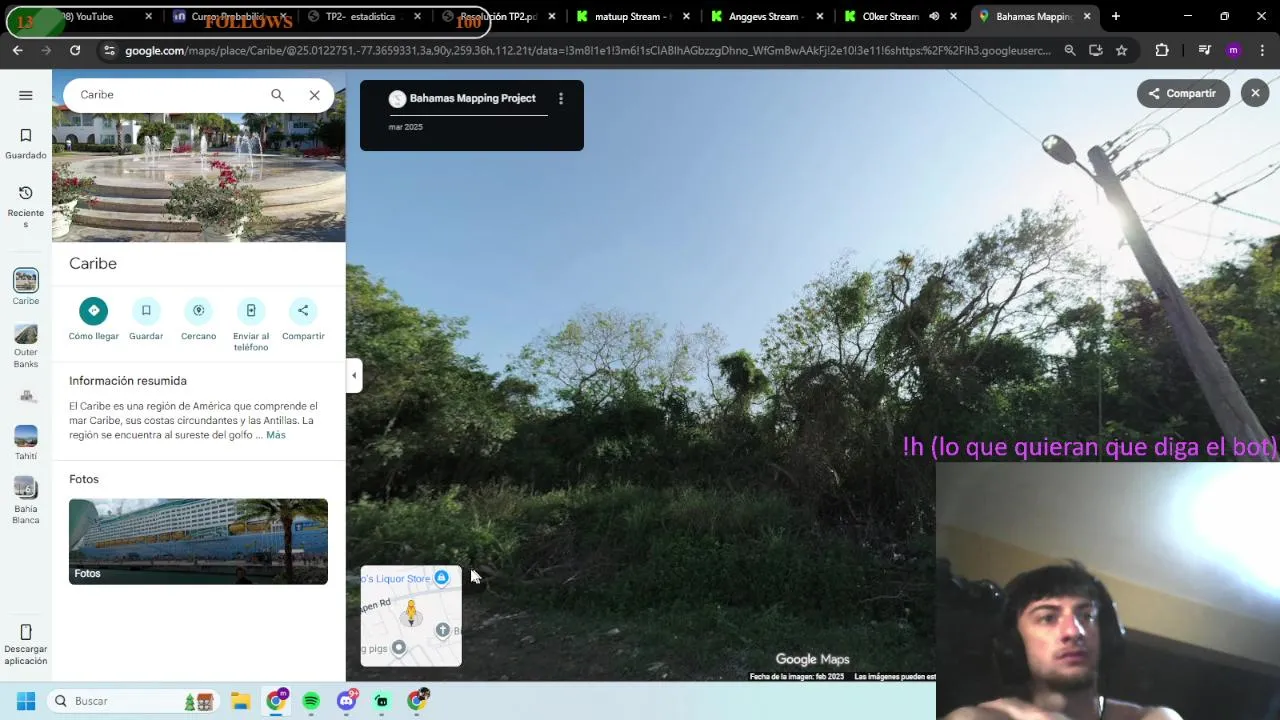This screenshot has height=720, width=1280.
Task: Open Discord from the taskbar
Action: [347, 701]
